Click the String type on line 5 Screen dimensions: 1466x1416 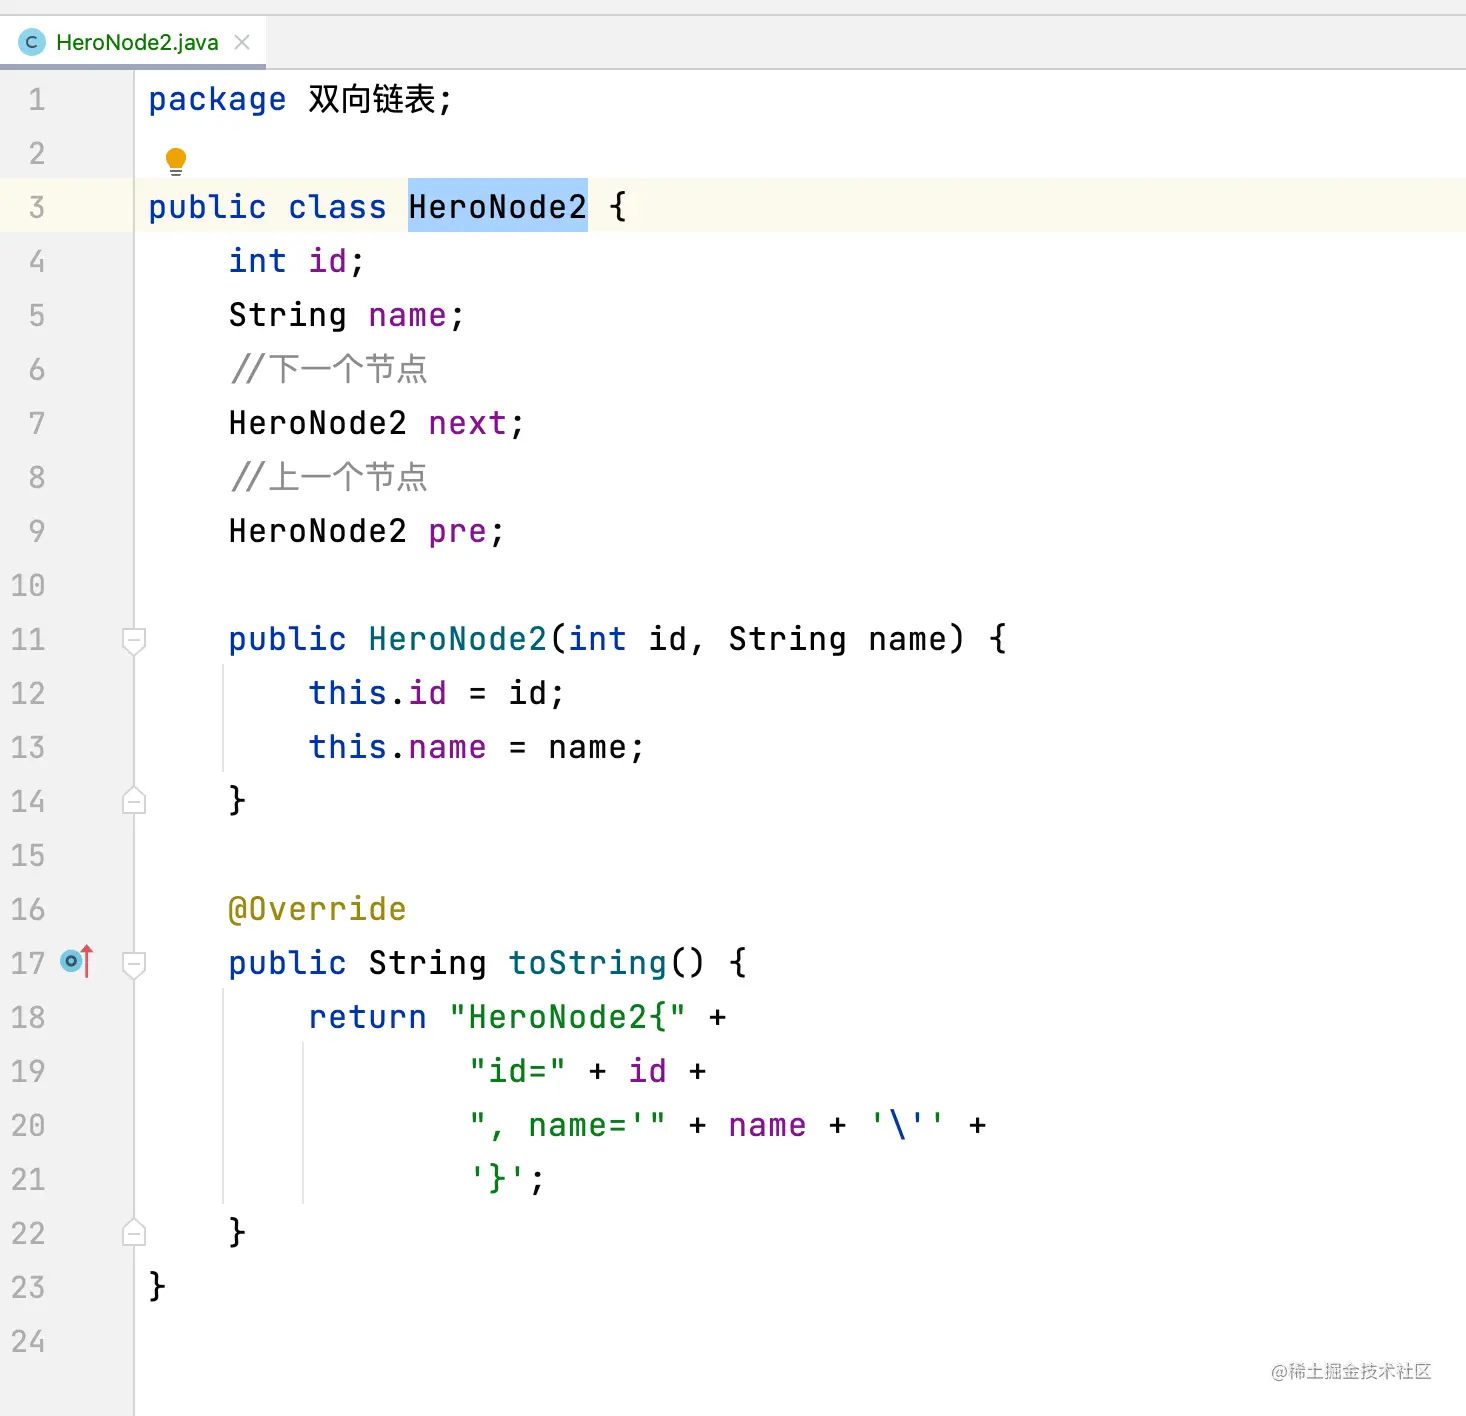pyautogui.click(x=287, y=315)
